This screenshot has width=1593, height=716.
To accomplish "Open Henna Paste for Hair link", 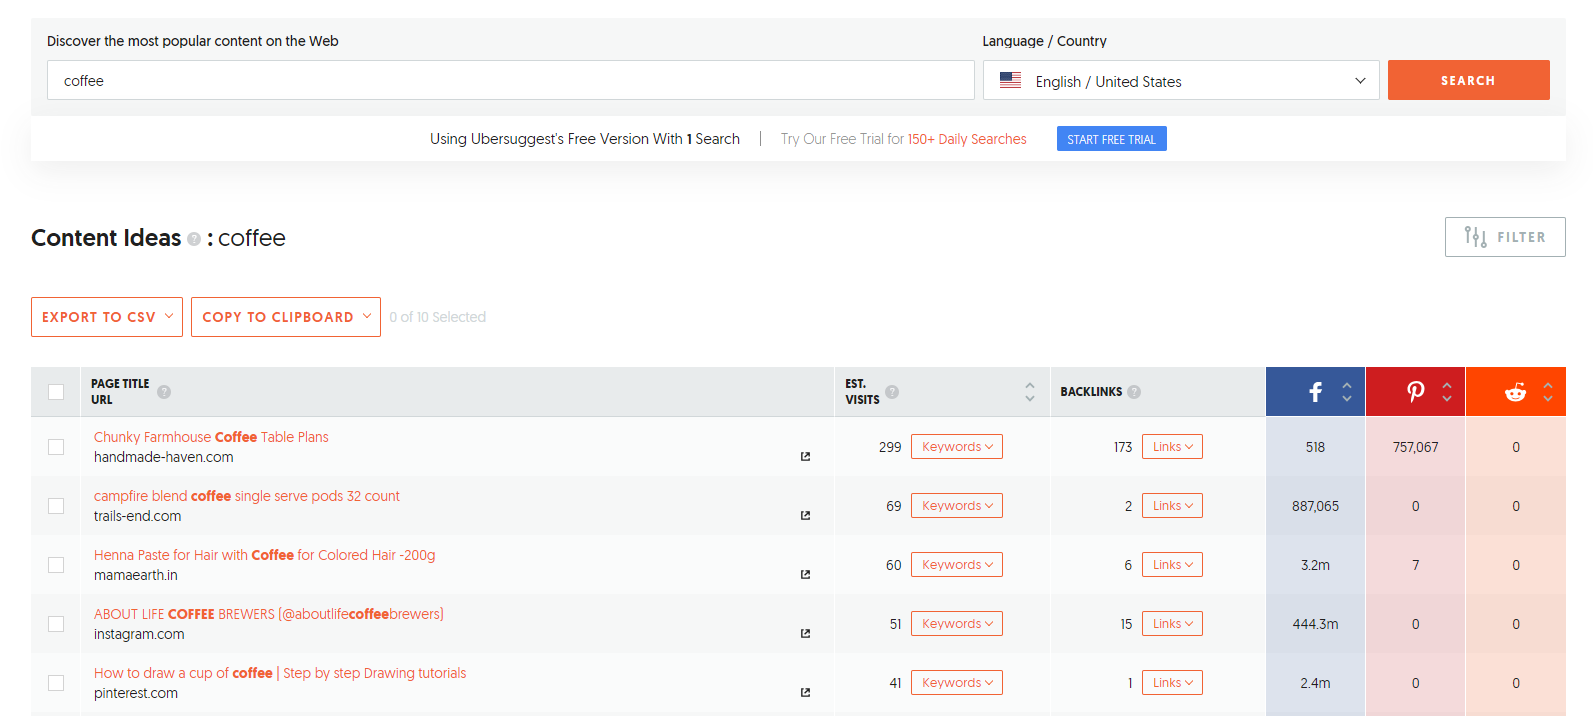I will click(265, 555).
